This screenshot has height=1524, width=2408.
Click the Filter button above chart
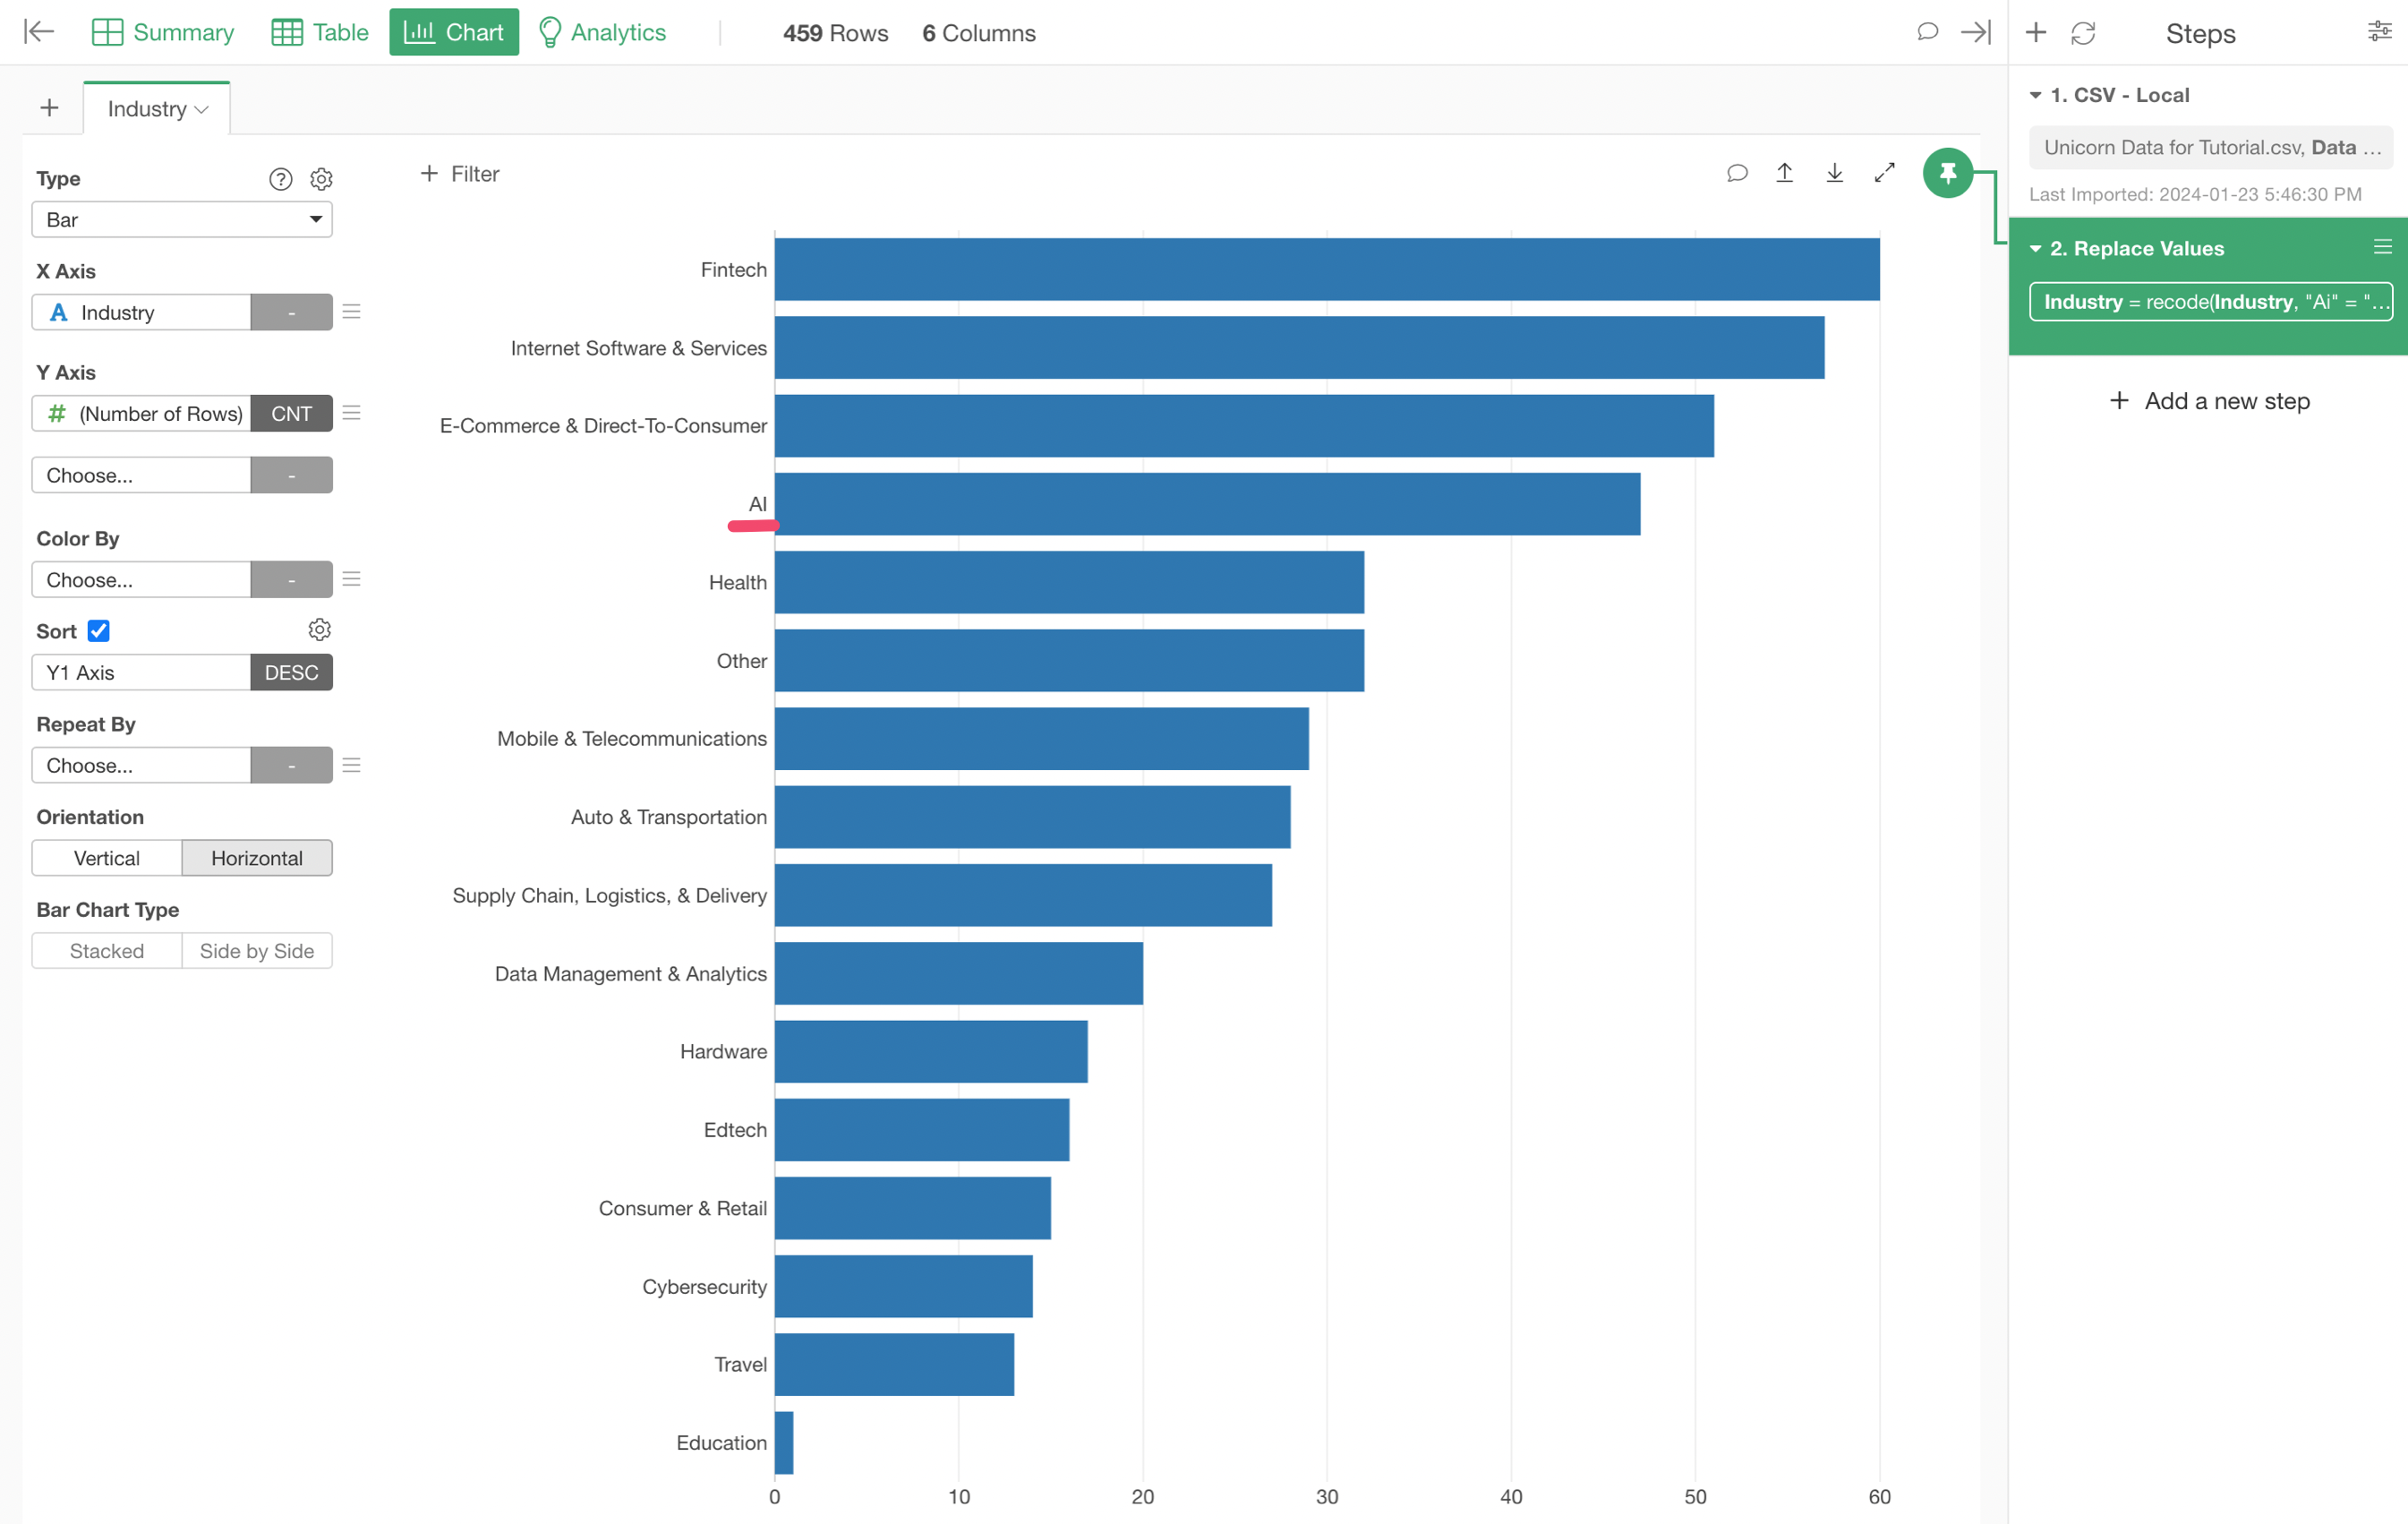[x=460, y=174]
